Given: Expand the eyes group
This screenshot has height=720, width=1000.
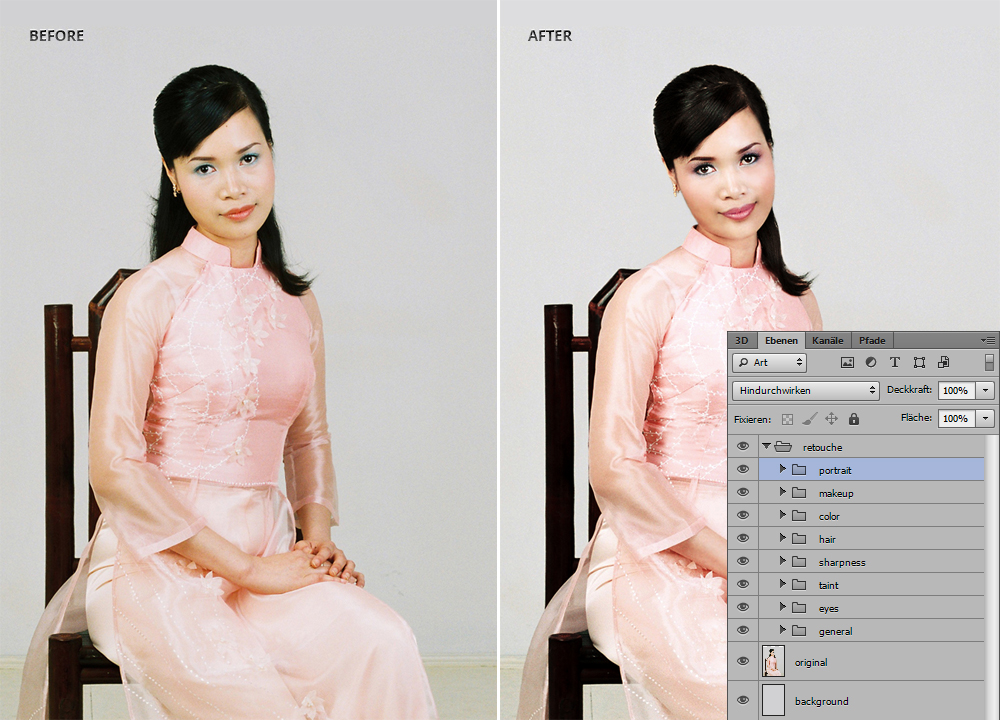Looking at the screenshot, I should coord(783,606).
